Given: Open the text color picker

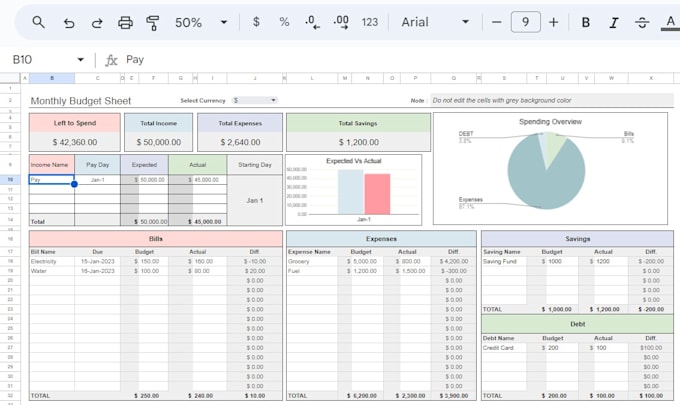Looking at the screenshot, I should 670,23.
